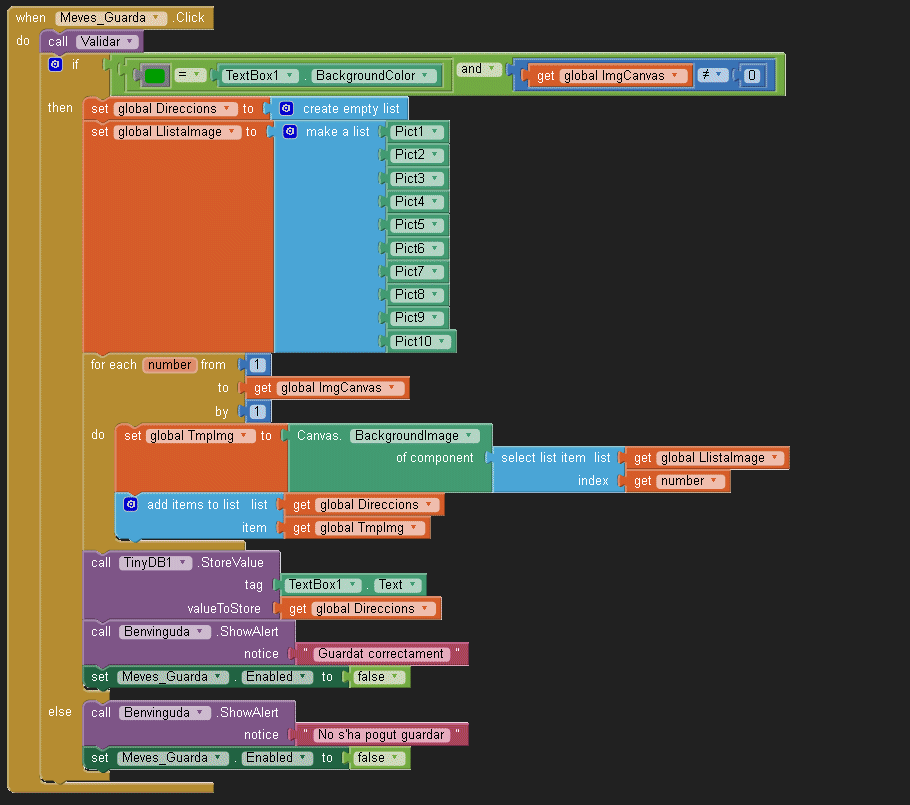Click the 'No s'ha pogut guardar' text string

[380, 735]
